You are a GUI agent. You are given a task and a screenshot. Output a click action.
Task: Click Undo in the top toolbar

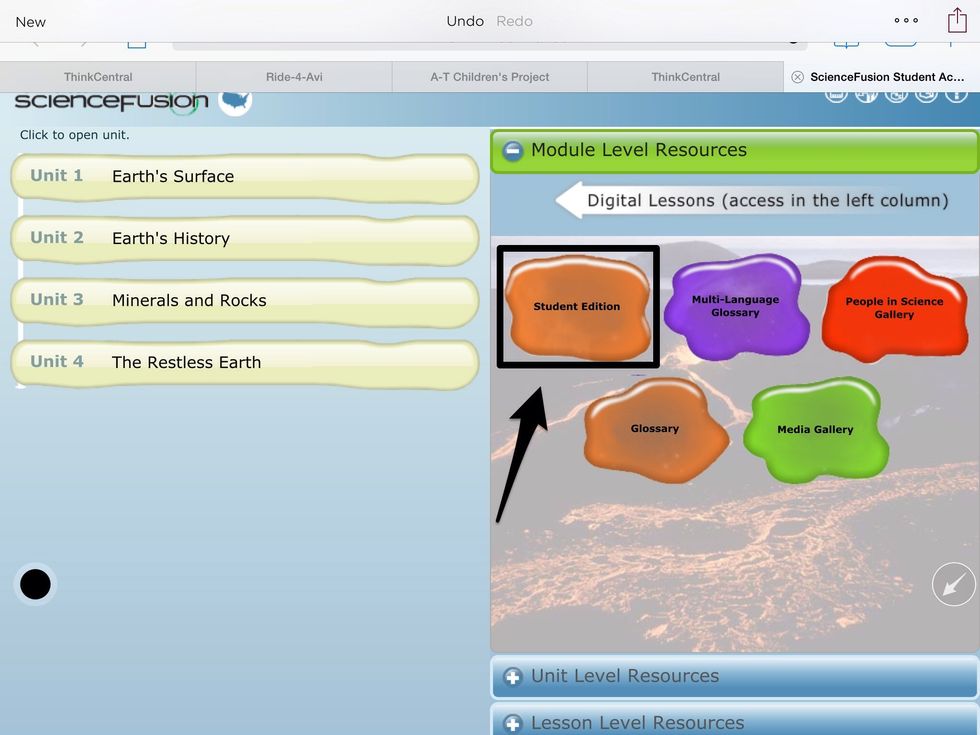click(x=465, y=20)
